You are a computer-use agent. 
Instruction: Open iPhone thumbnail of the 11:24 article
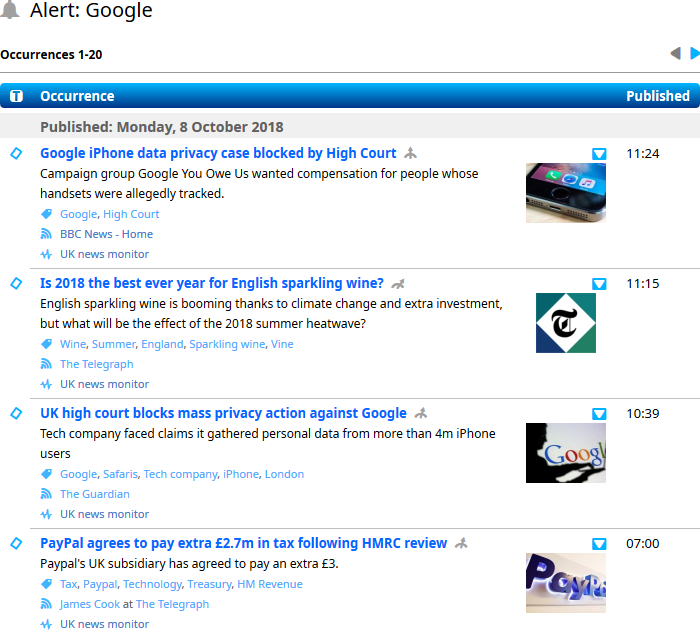point(566,193)
